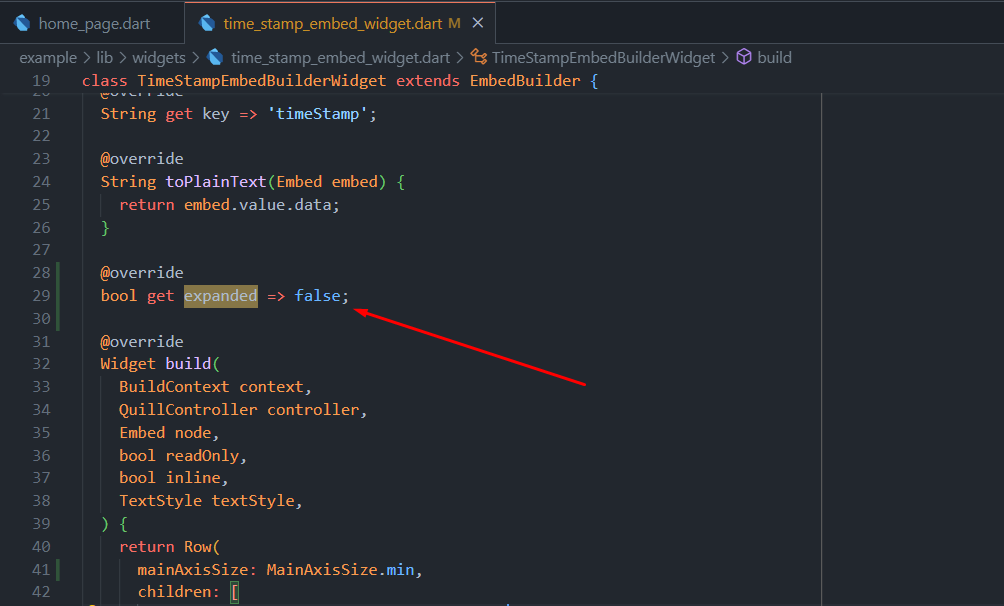This screenshot has height=606, width=1004.
Task: Click line number 29 in the gutter
Action: pyautogui.click(x=40, y=295)
